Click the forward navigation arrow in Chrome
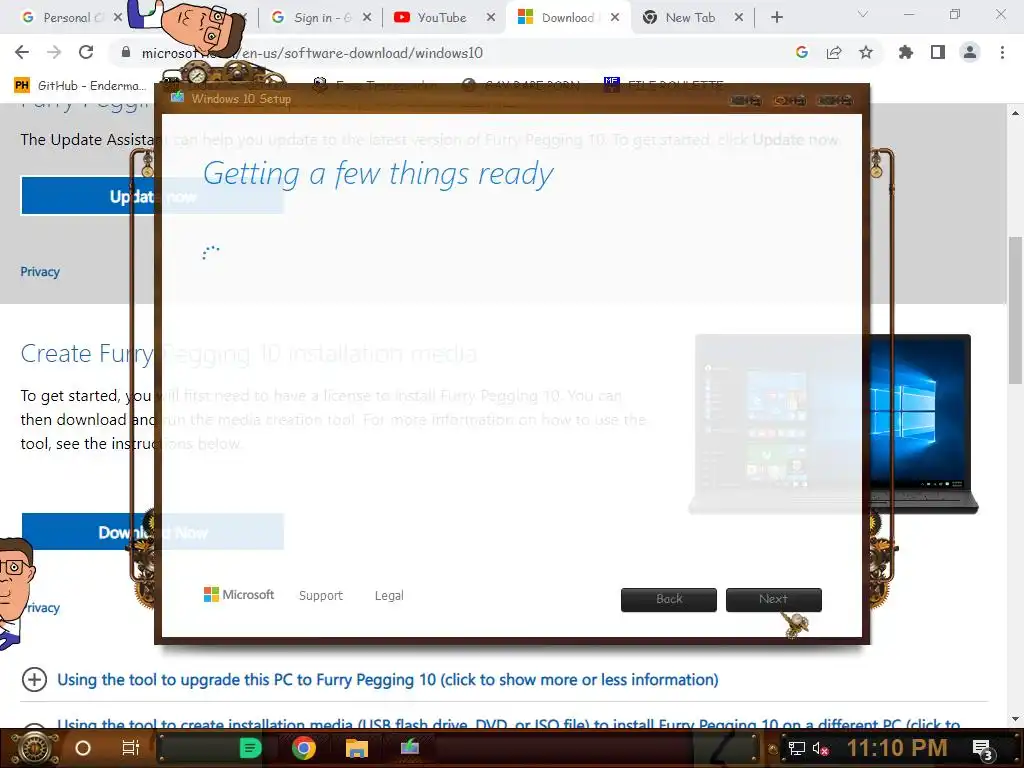 click(x=54, y=52)
